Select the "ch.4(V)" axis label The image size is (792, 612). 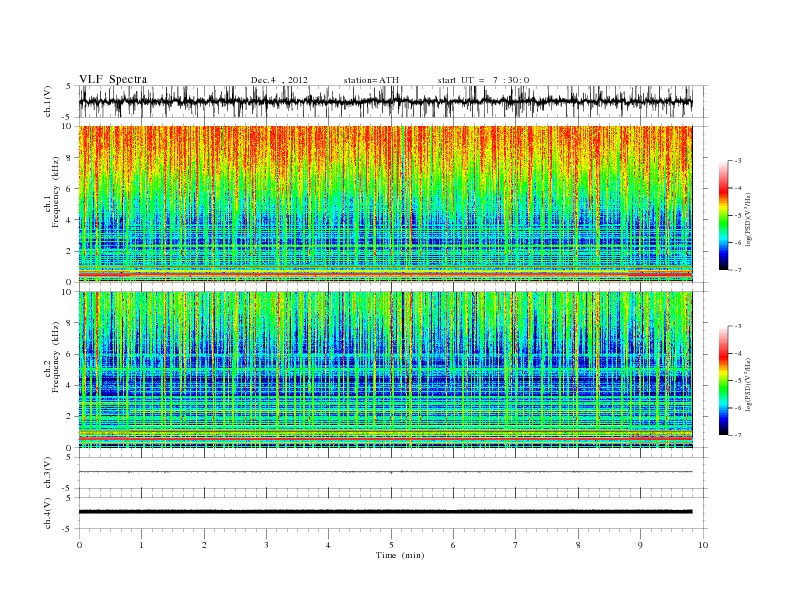point(48,513)
